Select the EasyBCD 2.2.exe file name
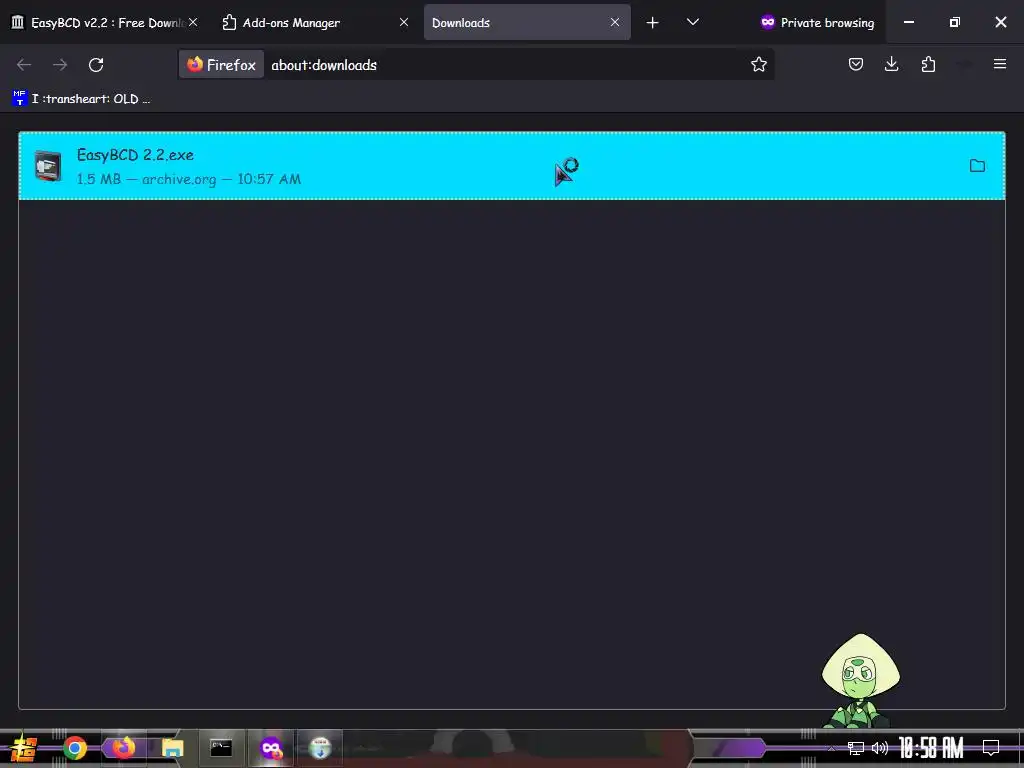Screen dimensions: 1024x768 click(x=135, y=155)
